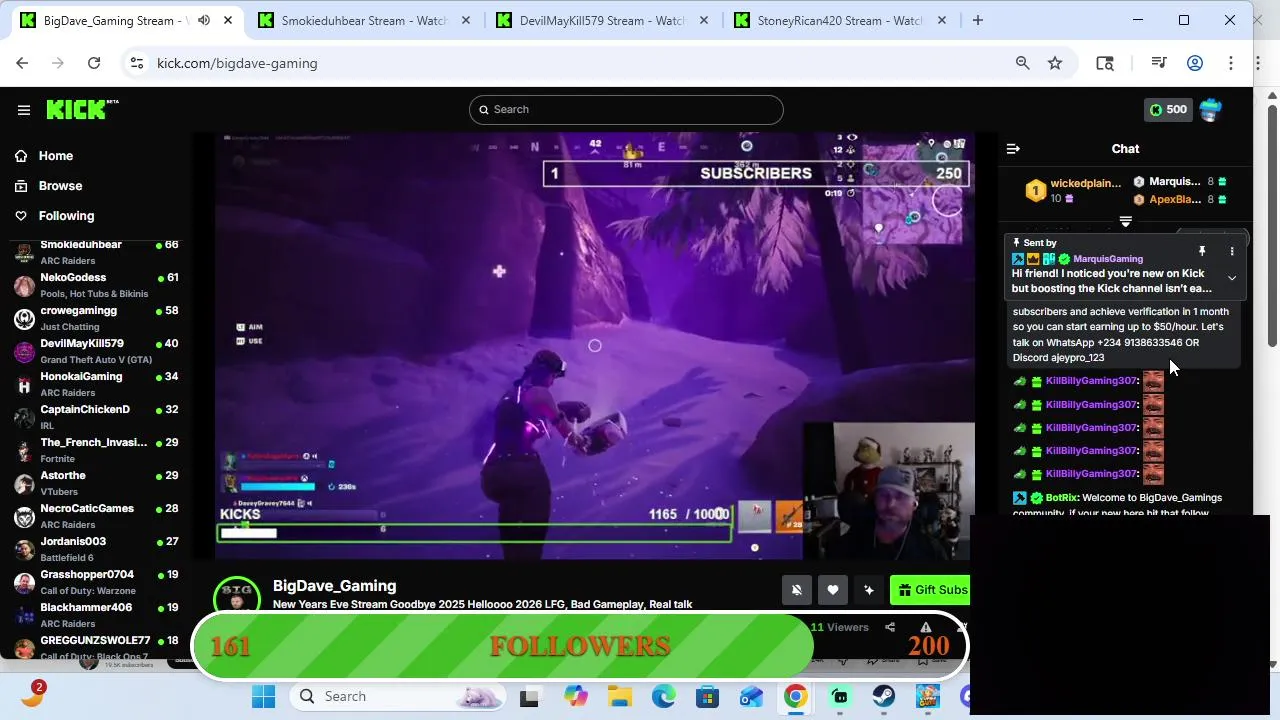This screenshot has width=1280, height=720.
Task: Open a new browser tab
Action: (977, 20)
